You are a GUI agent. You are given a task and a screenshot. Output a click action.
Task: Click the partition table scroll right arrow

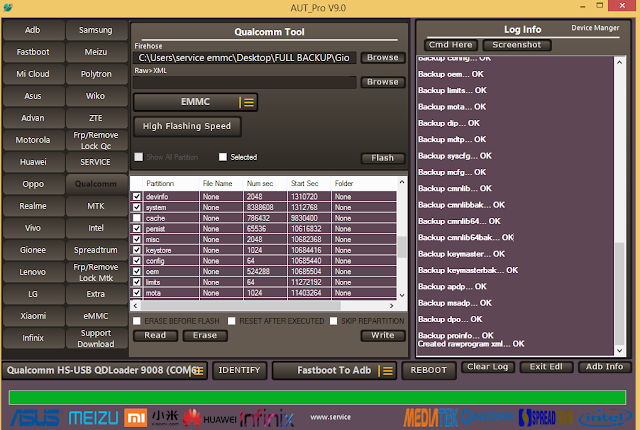[391, 305]
